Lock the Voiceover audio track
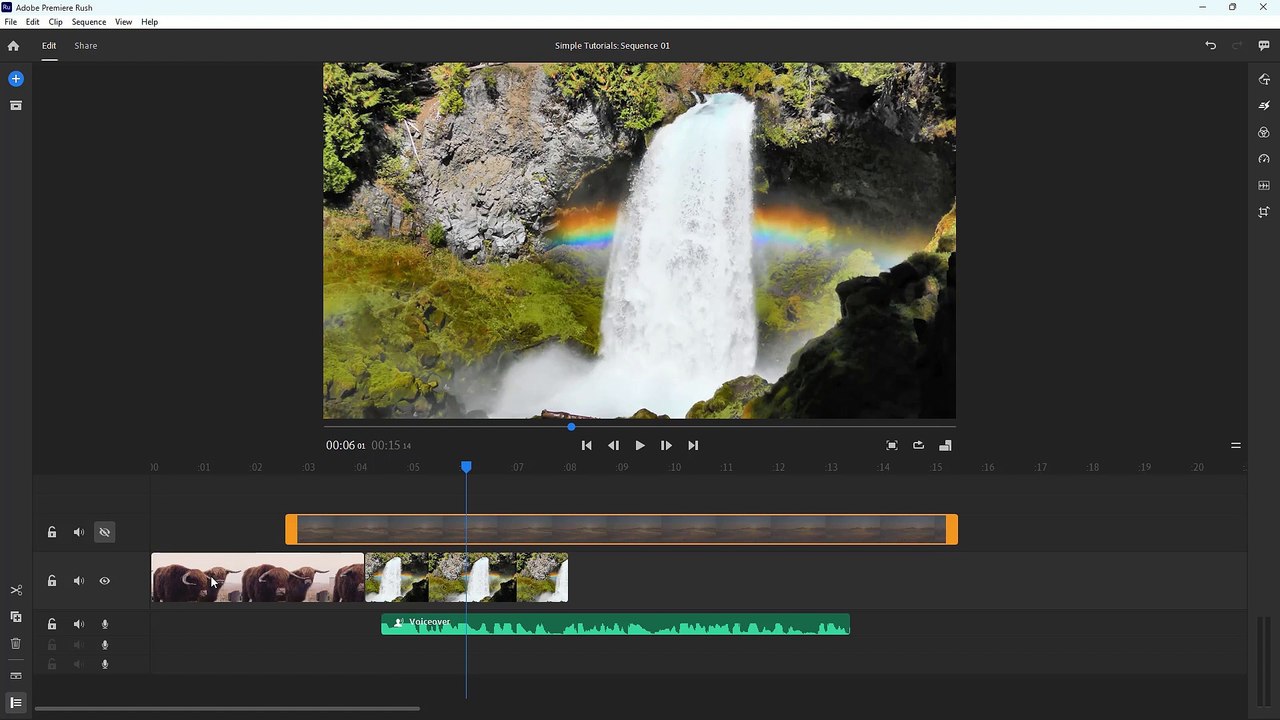 tap(52, 624)
